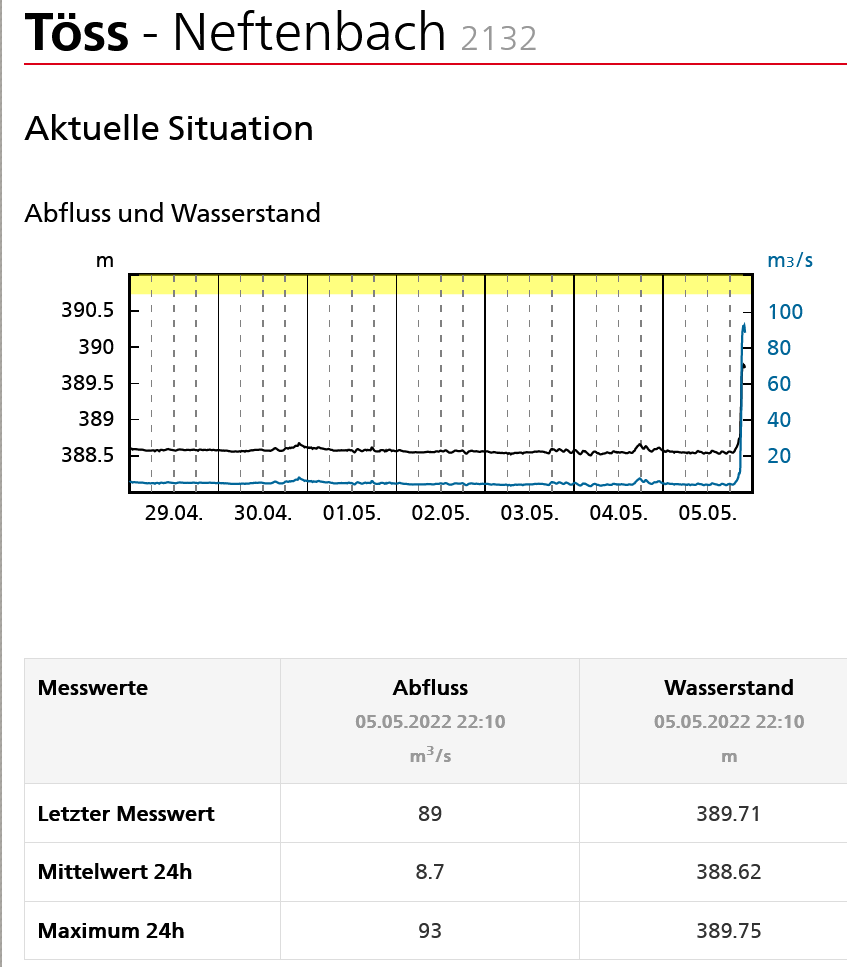
Task: Click the 05.05. date axis label
Action: pyautogui.click(x=706, y=514)
